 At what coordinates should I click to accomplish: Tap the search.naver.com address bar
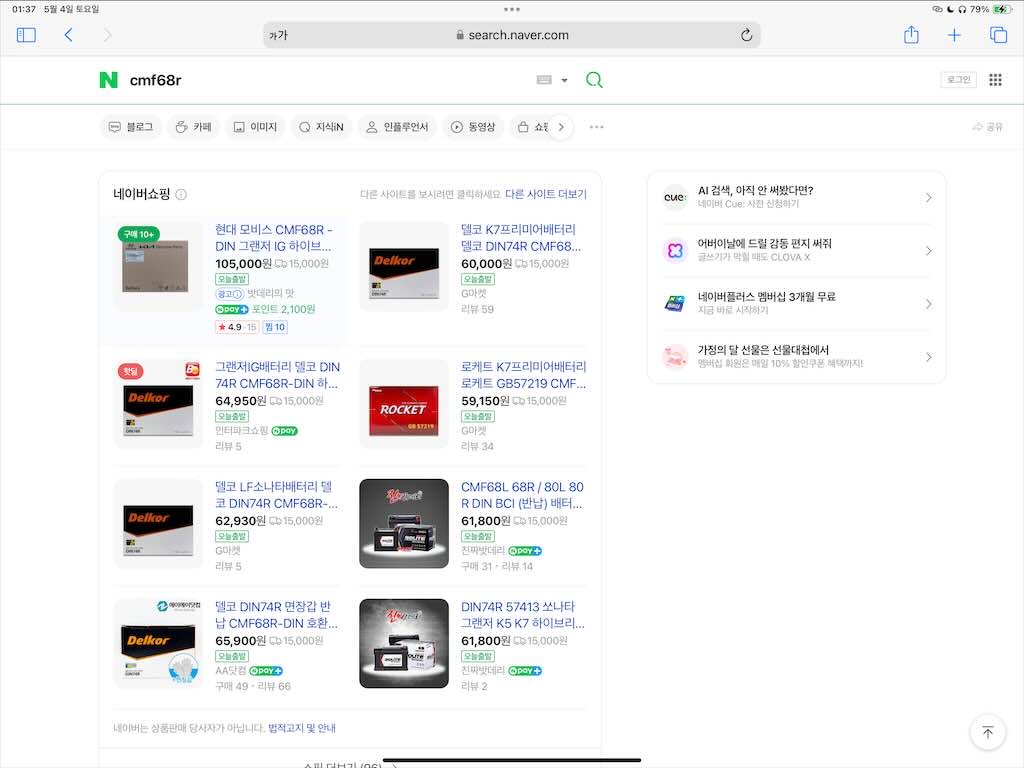pos(512,35)
